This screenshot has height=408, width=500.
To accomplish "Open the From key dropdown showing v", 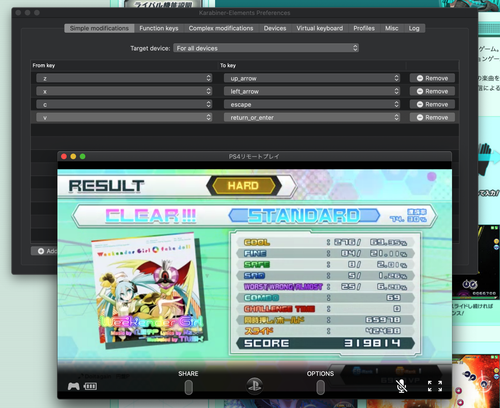I will tap(124, 117).
